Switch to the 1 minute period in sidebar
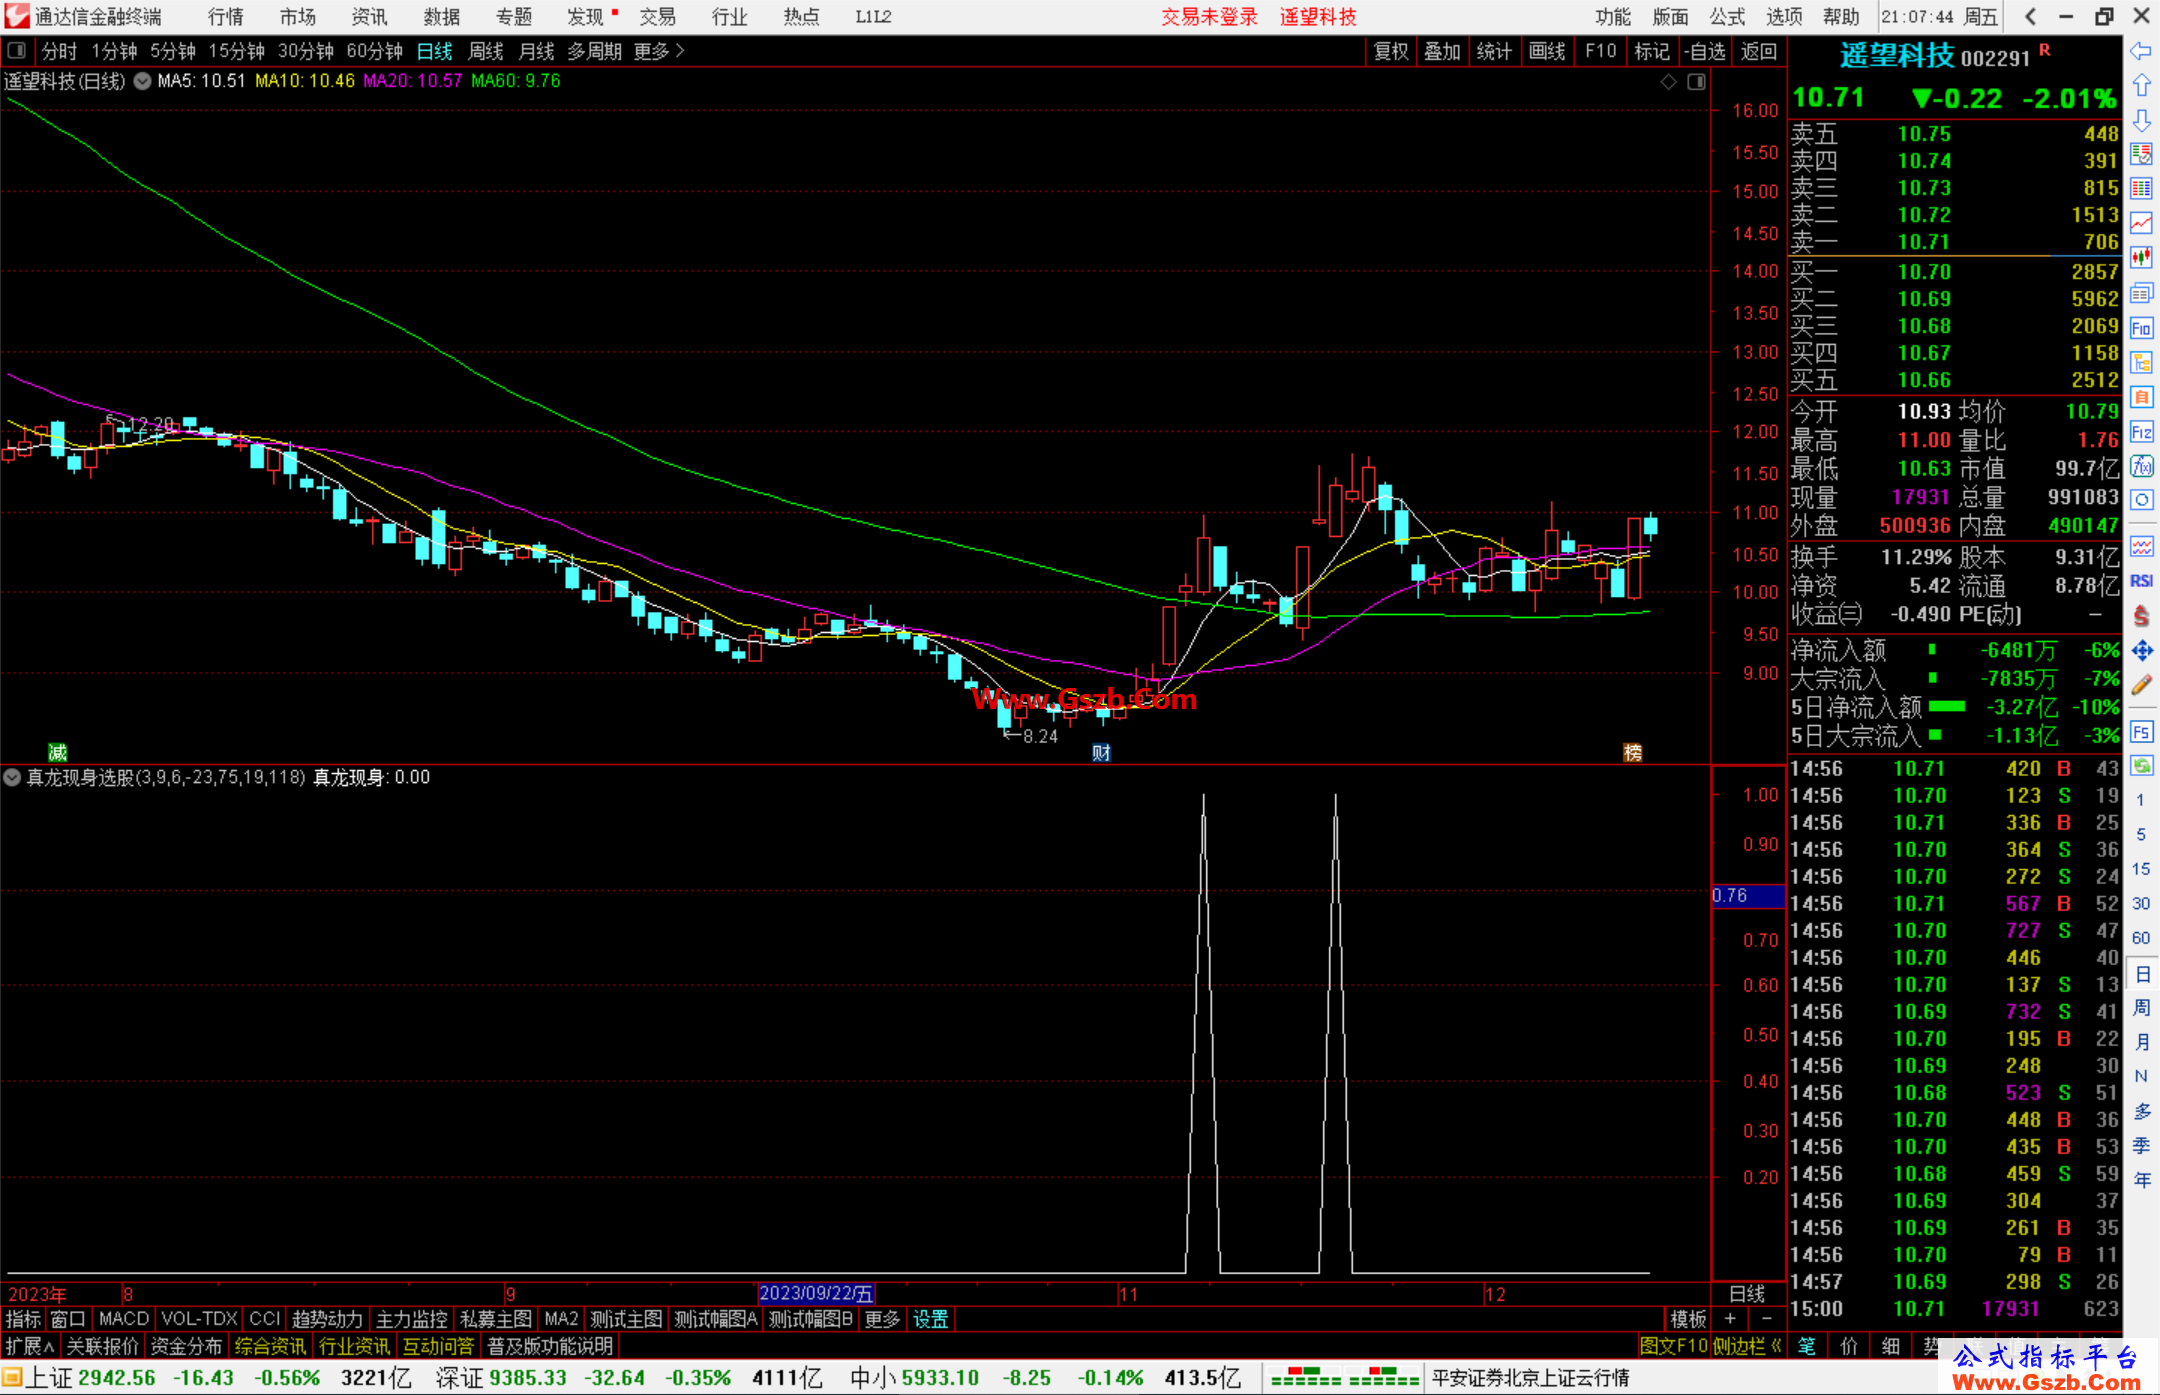 (x=2141, y=800)
